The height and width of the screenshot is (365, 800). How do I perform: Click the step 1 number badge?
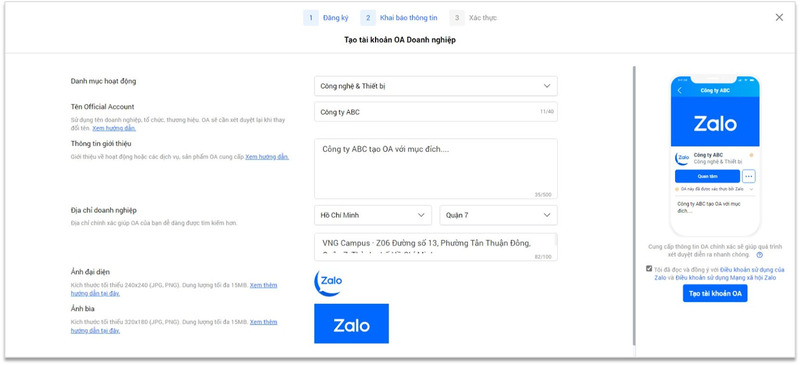(x=311, y=18)
